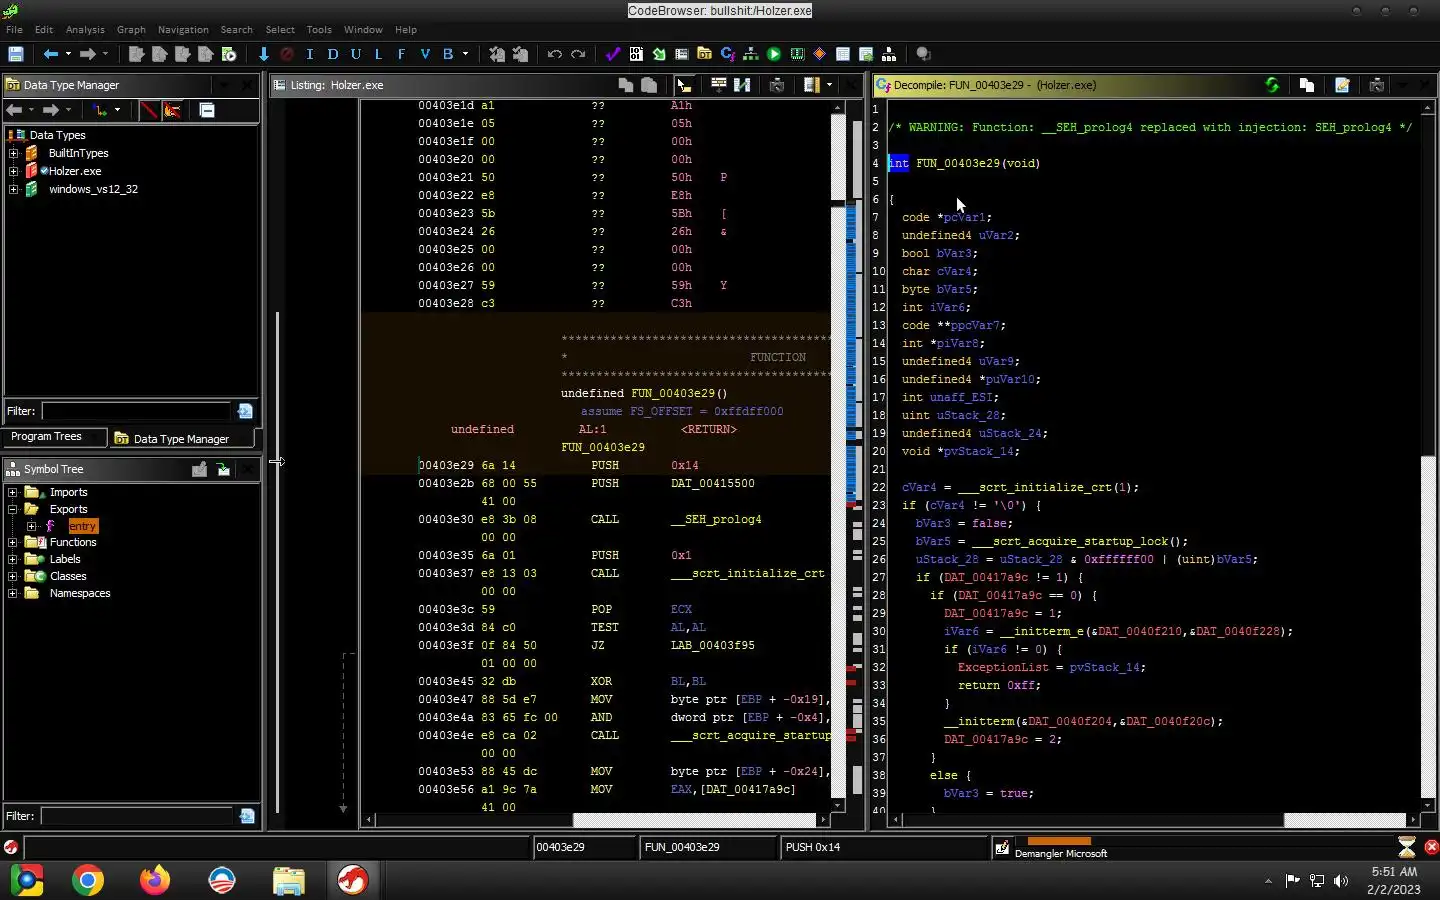This screenshot has height=900, width=1440.
Task: Expand the Classes folder in Symbol Tree
Action: [13, 576]
